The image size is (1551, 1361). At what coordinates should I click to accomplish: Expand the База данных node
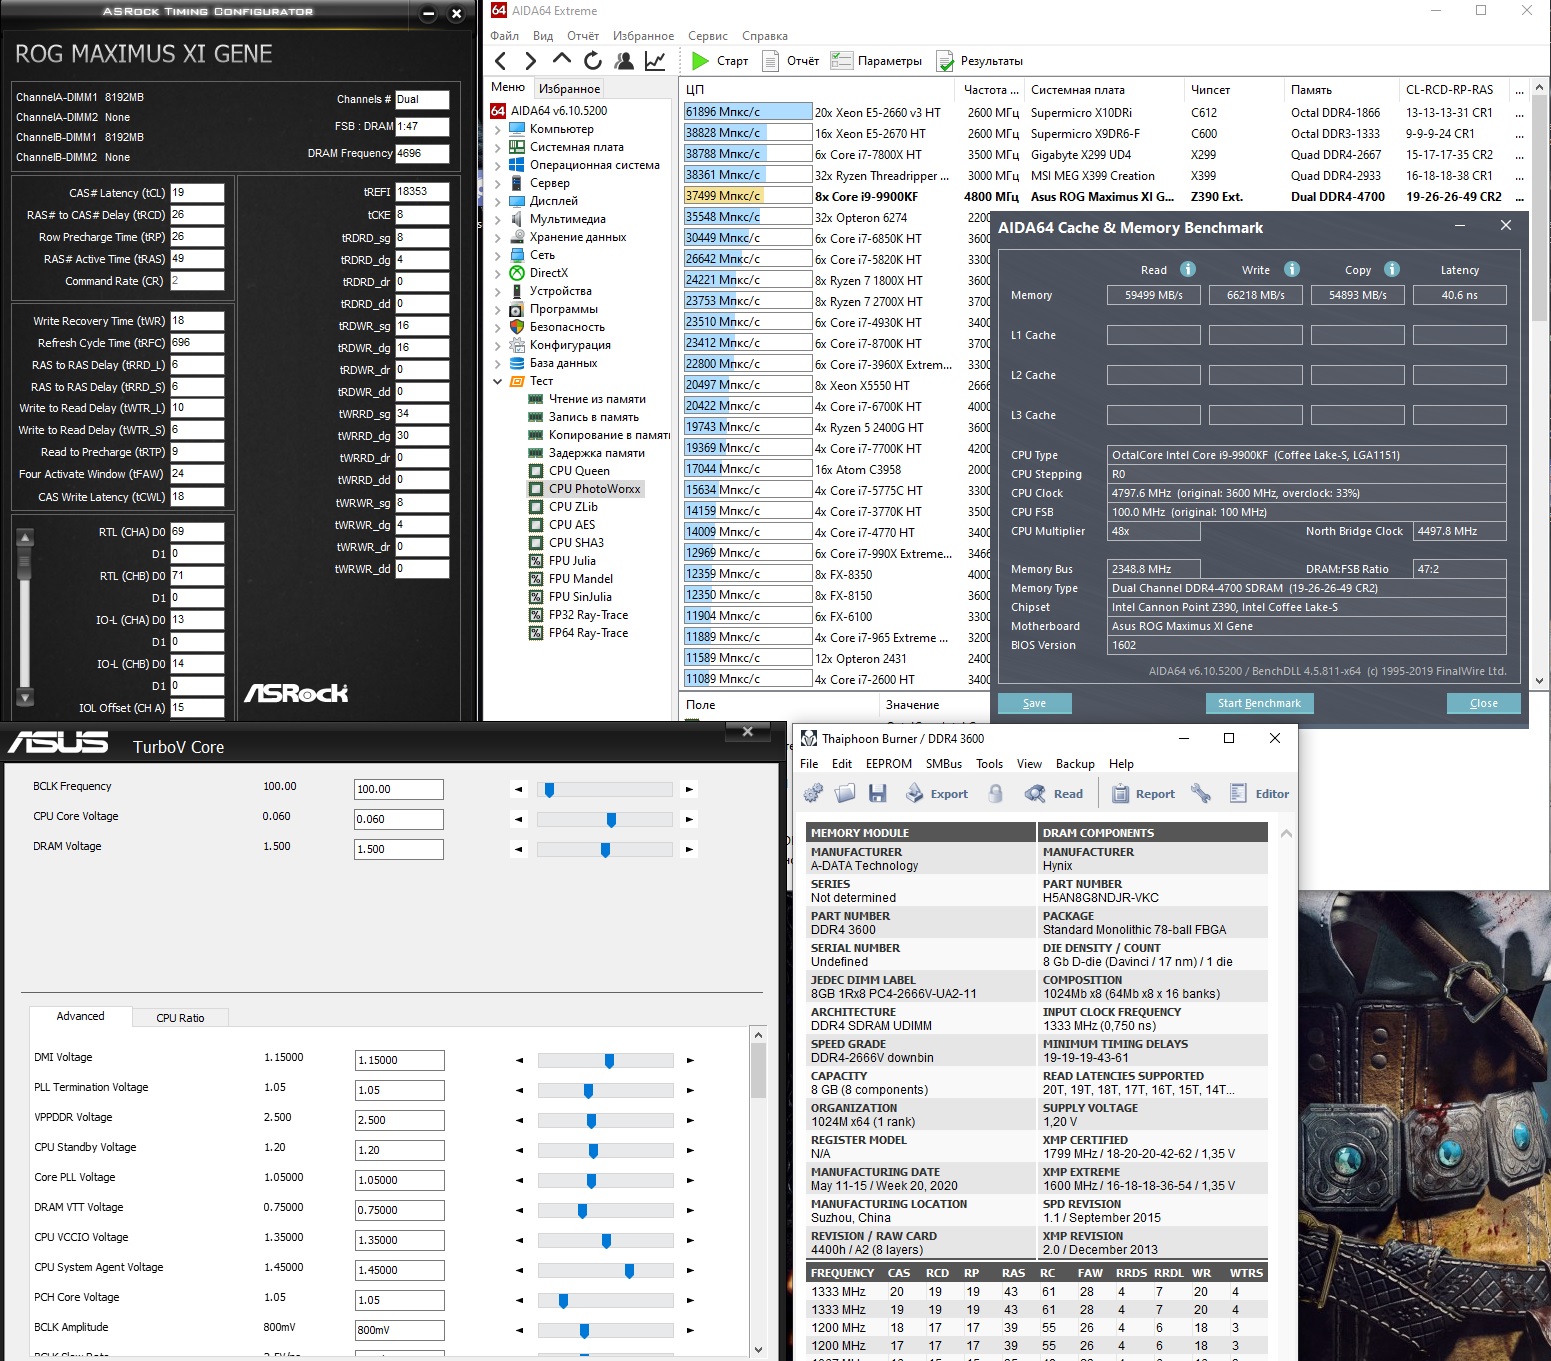click(x=497, y=363)
